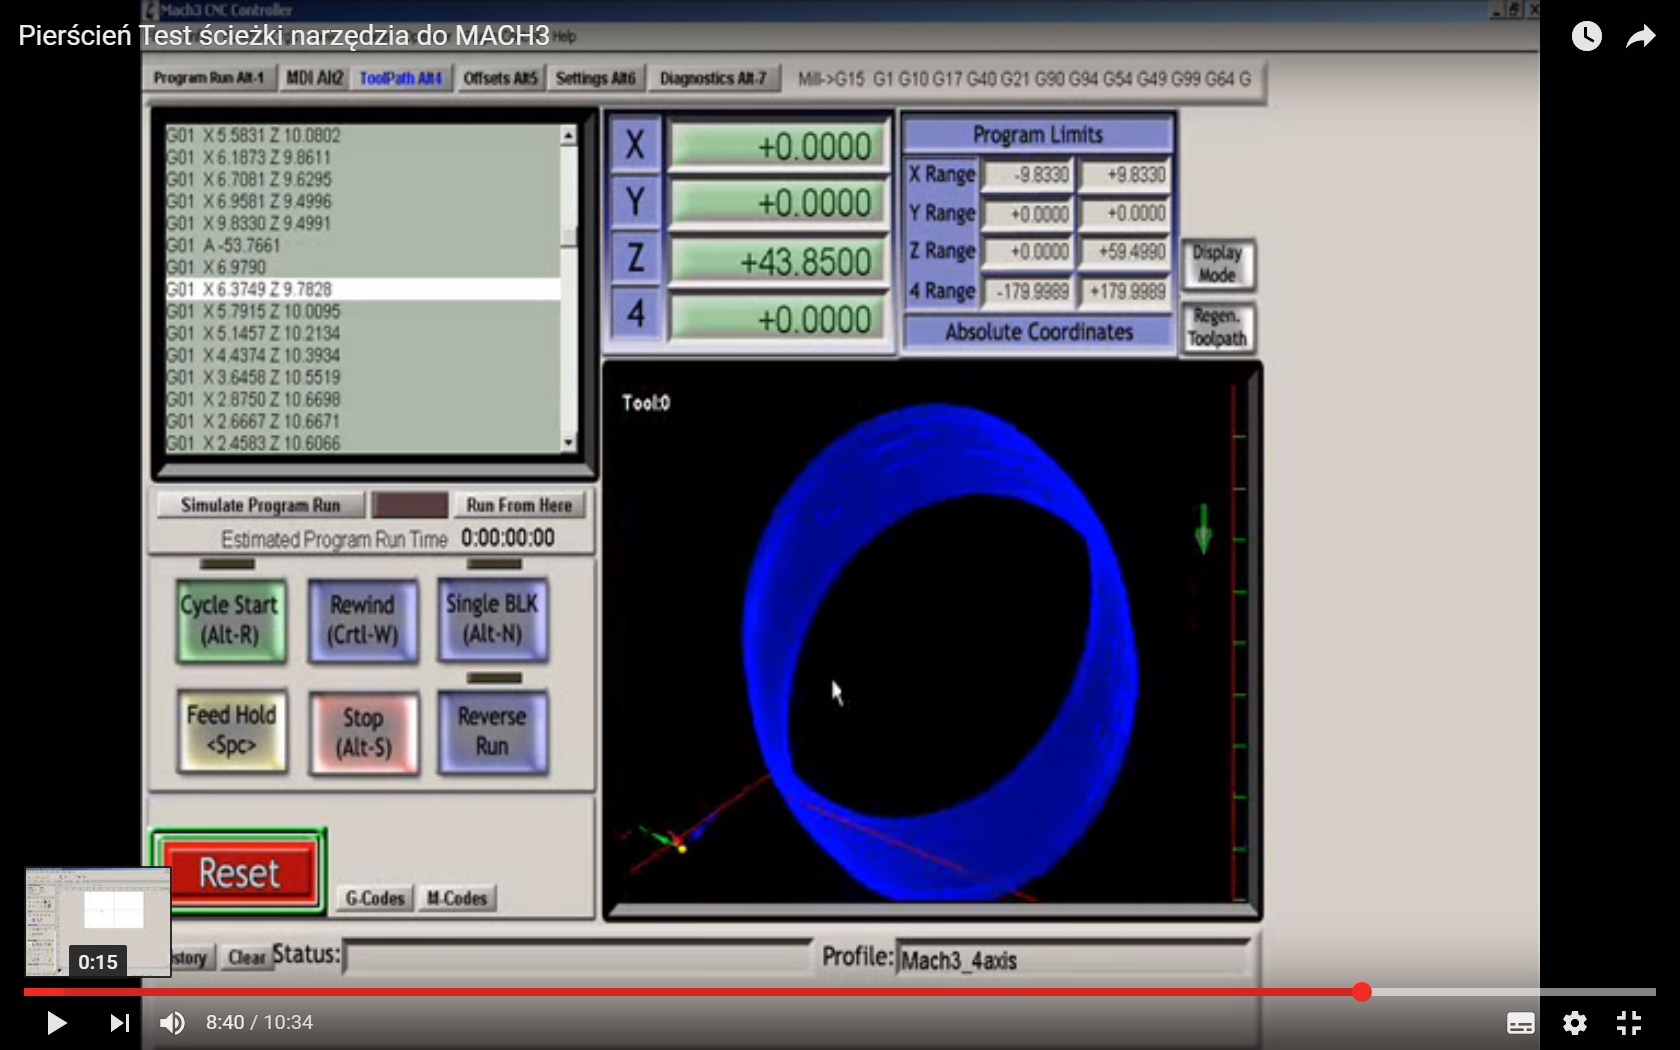Image resolution: width=1680 pixels, height=1050 pixels.
Task: Open the M-Codes list button
Action: coord(457,898)
